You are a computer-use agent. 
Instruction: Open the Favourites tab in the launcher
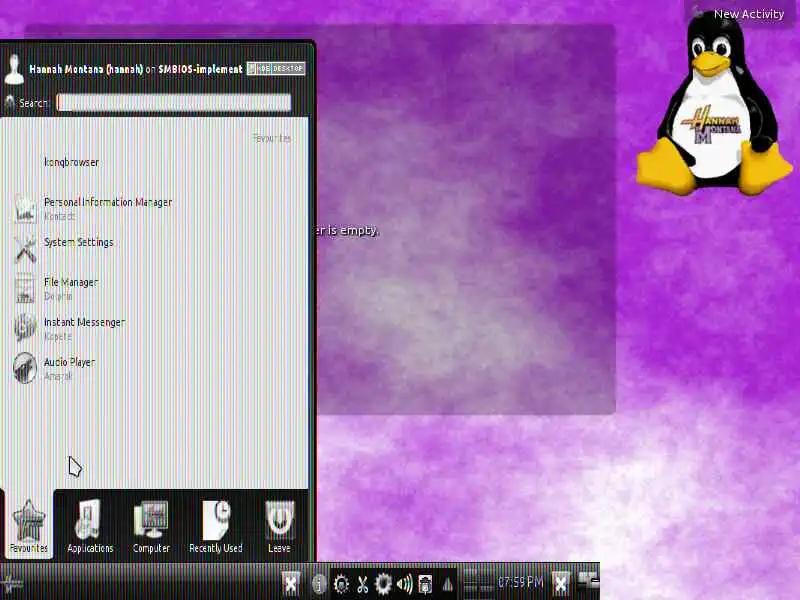[28, 526]
